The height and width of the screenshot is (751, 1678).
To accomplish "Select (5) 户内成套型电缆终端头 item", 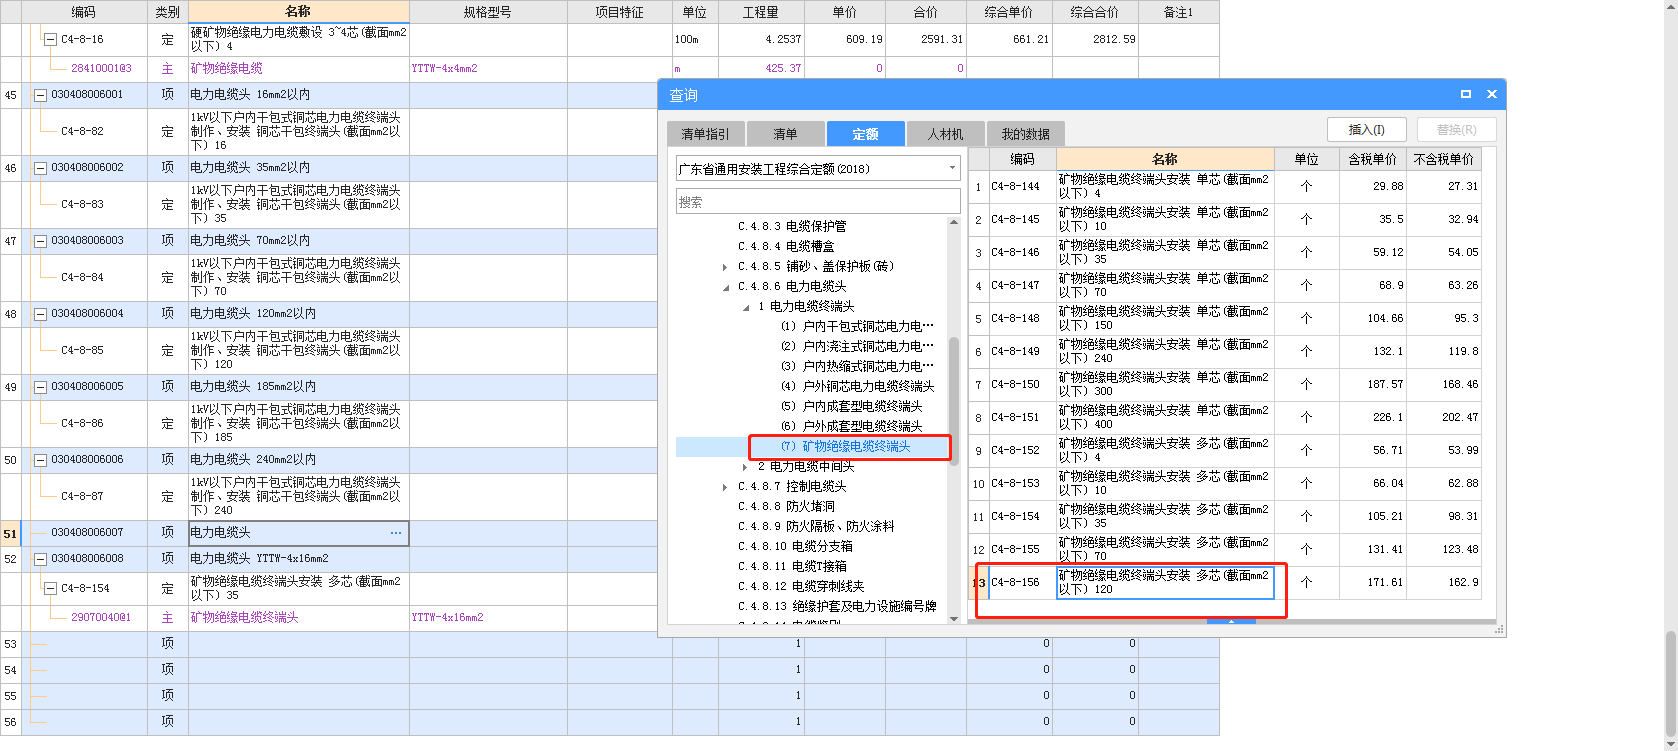I will 851,406.
